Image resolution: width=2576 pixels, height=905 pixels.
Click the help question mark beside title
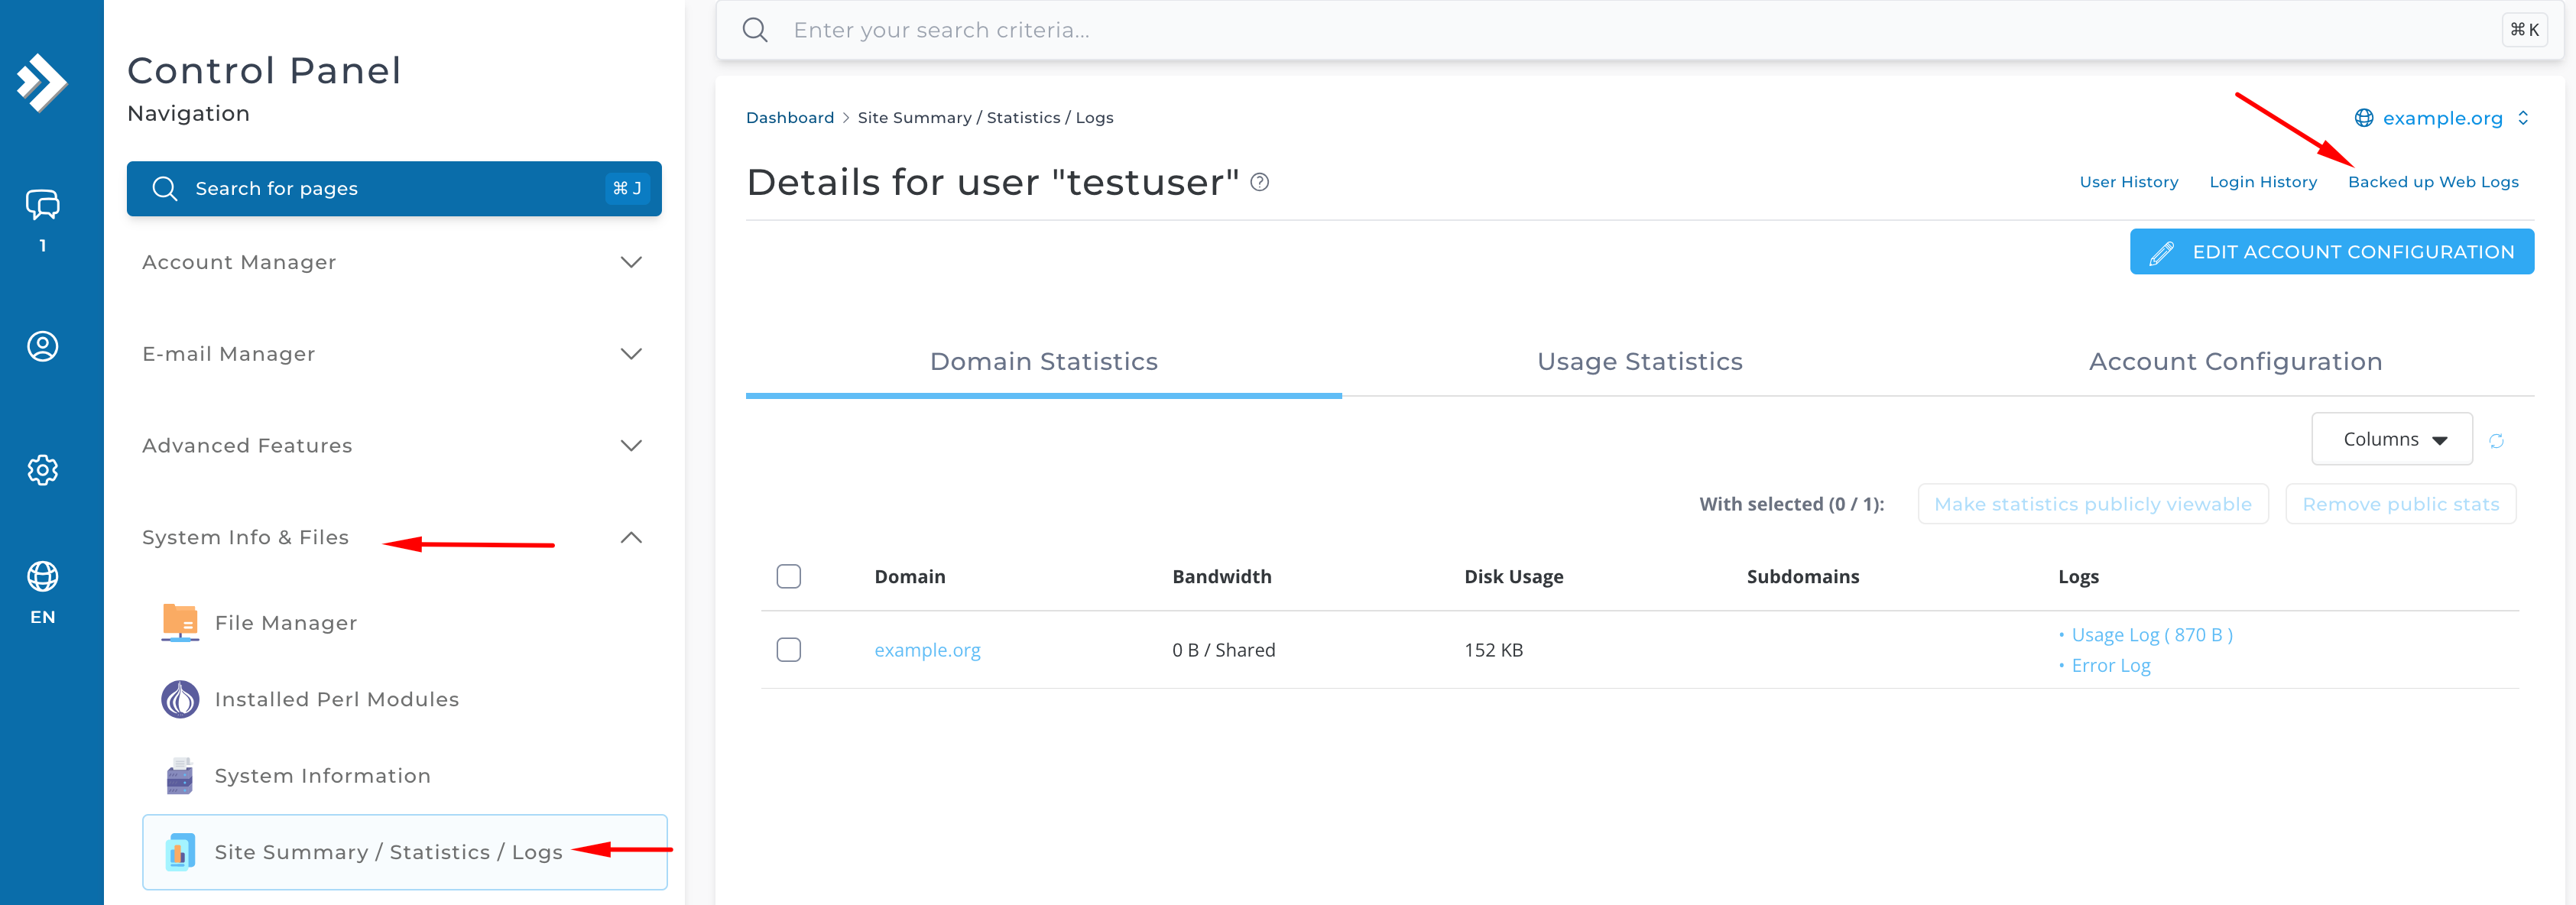pos(1260,182)
